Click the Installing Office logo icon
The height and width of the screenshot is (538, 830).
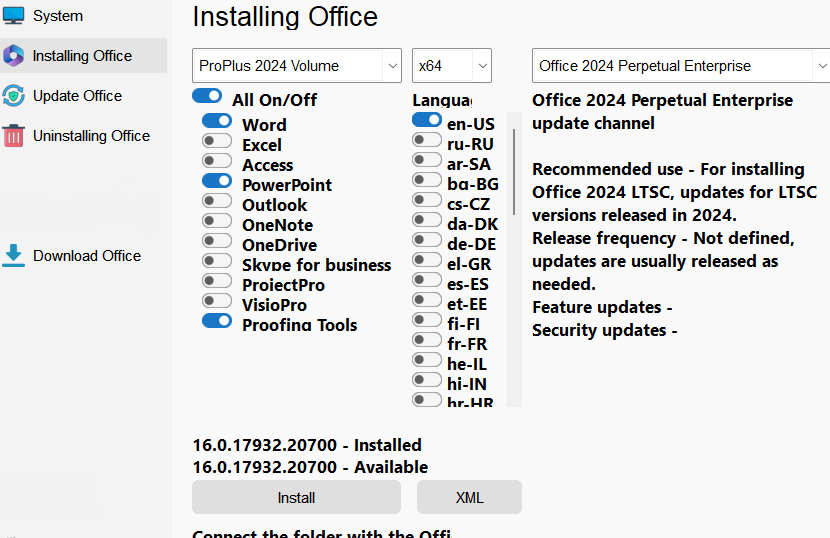coord(13,56)
